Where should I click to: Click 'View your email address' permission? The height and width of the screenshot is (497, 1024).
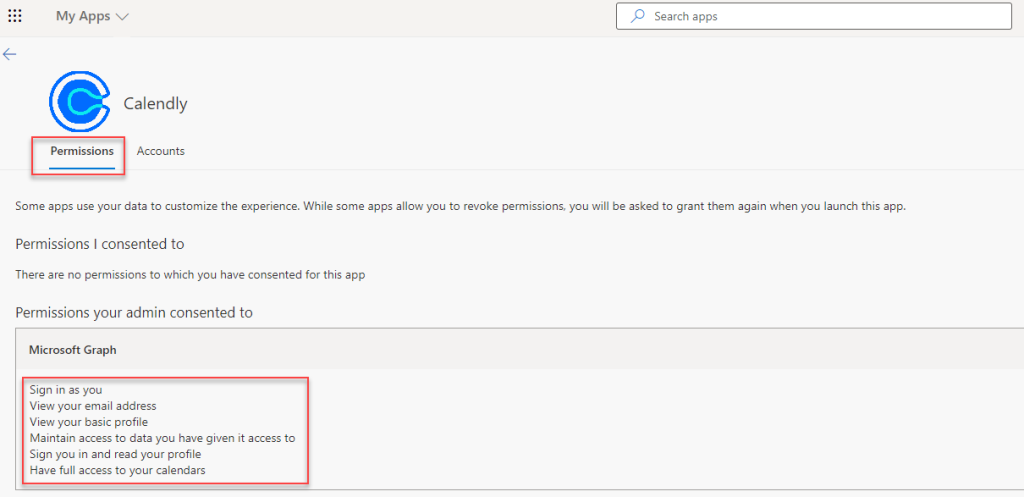click(x=93, y=406)
